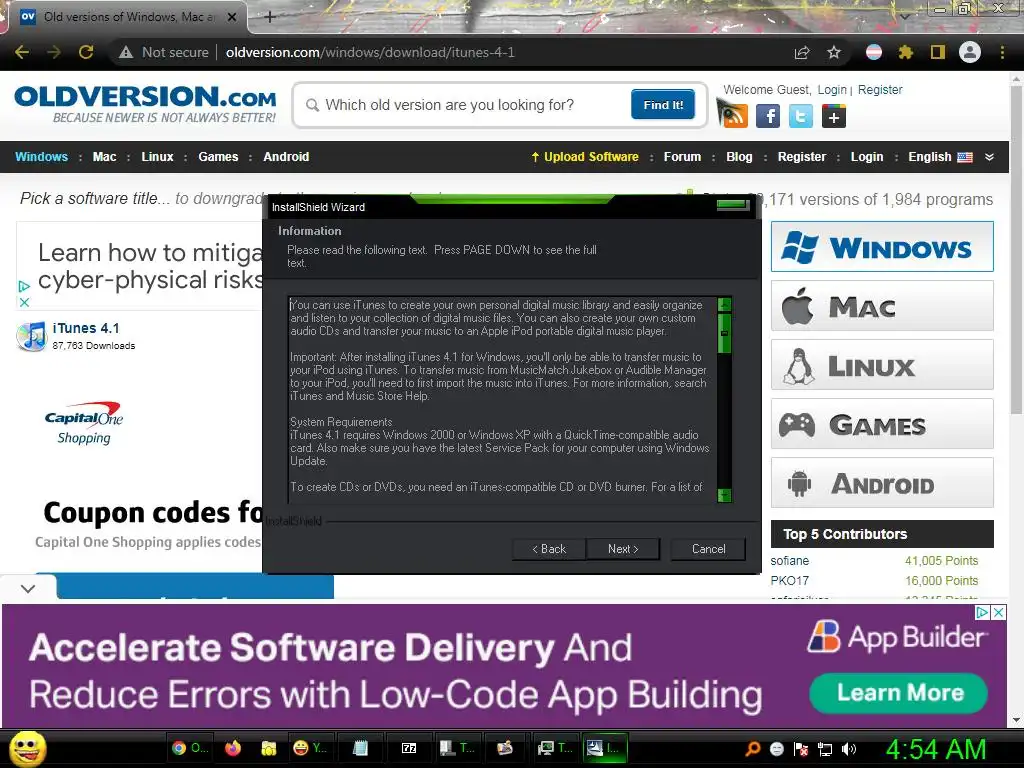The width and height of the screenshot is (1024, 768).
Task: Bookmark this page with the star icon
Action: click(834, 52)
